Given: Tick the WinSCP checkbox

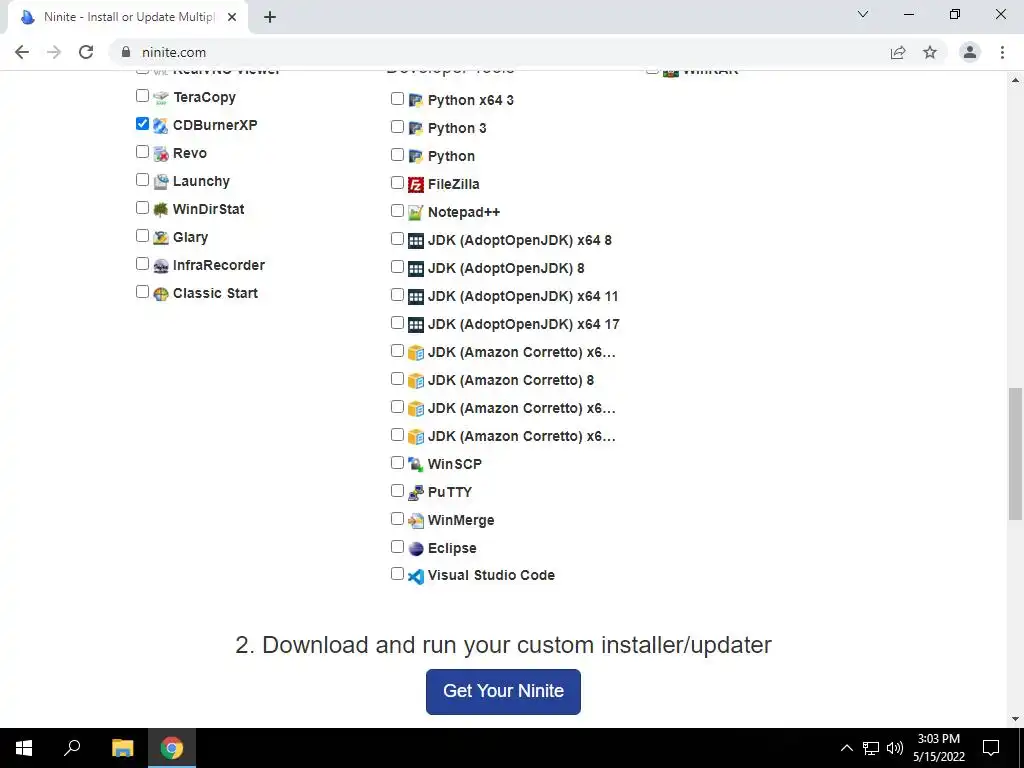Looking at the screenshot, I should (x=397, y=462).
